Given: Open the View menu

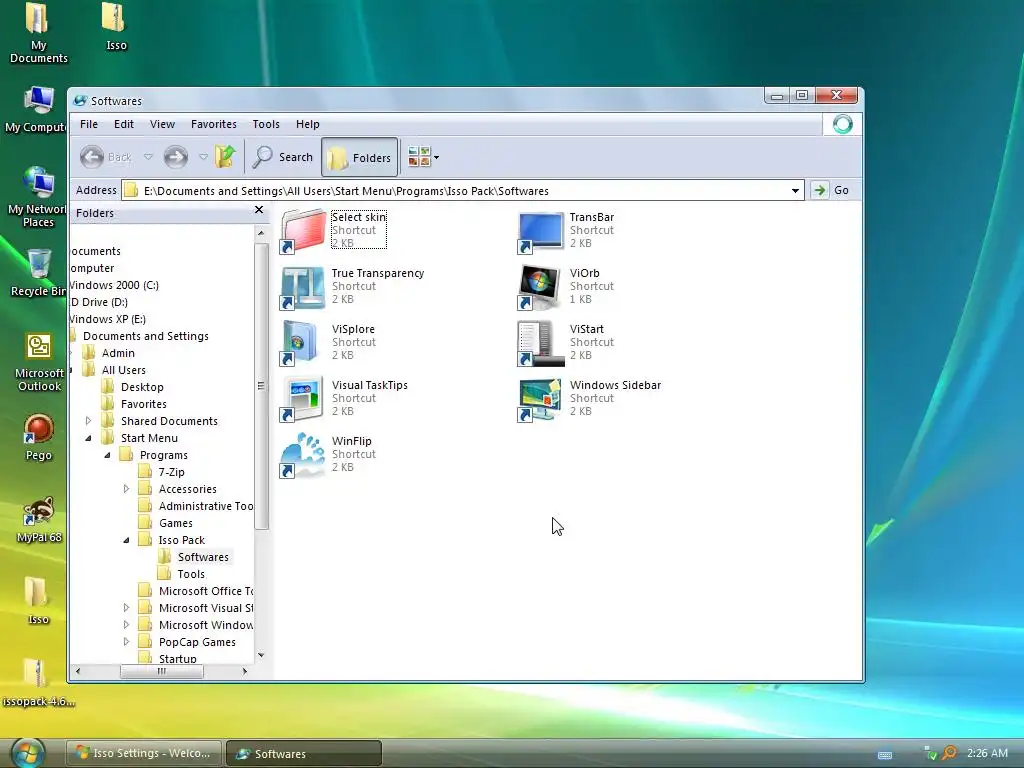Looking at the screenshot, I should point(162,124).
